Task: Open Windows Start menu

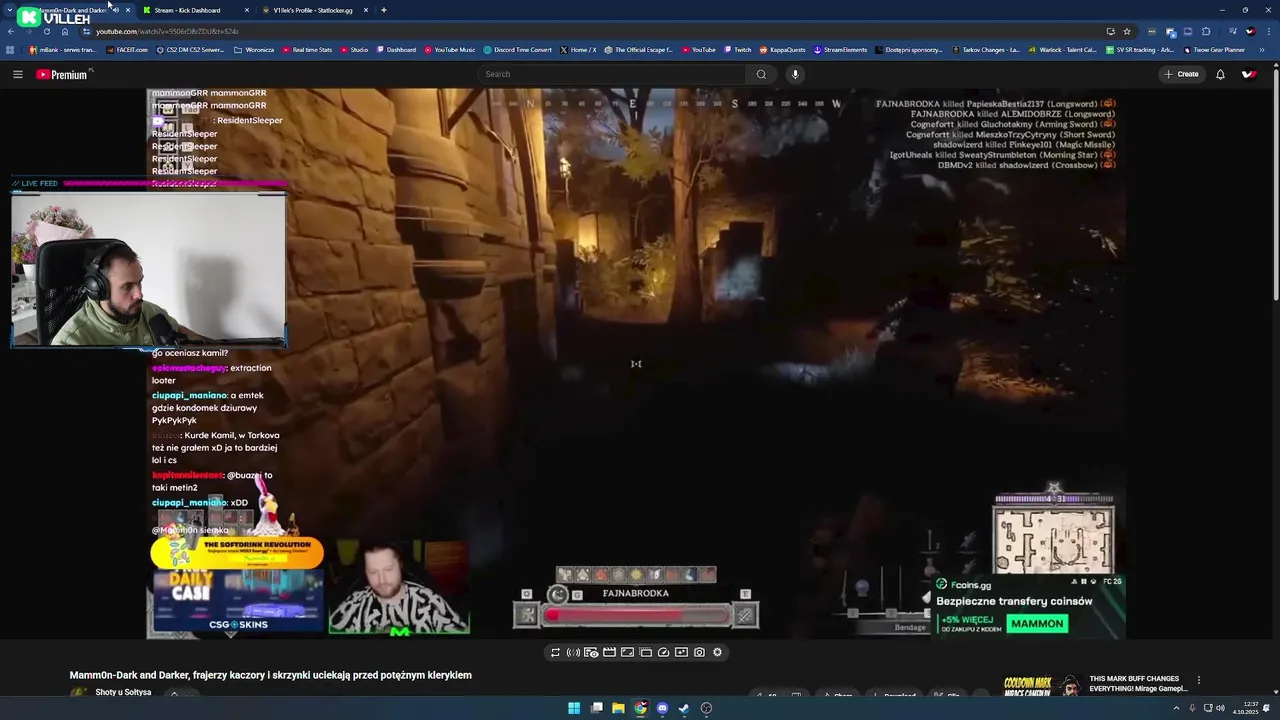Action: 574,708
